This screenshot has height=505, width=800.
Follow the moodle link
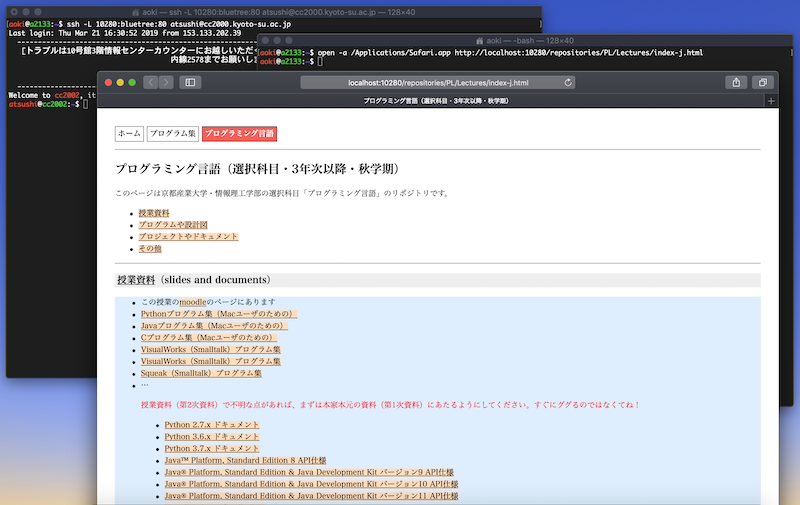[193, 302]
